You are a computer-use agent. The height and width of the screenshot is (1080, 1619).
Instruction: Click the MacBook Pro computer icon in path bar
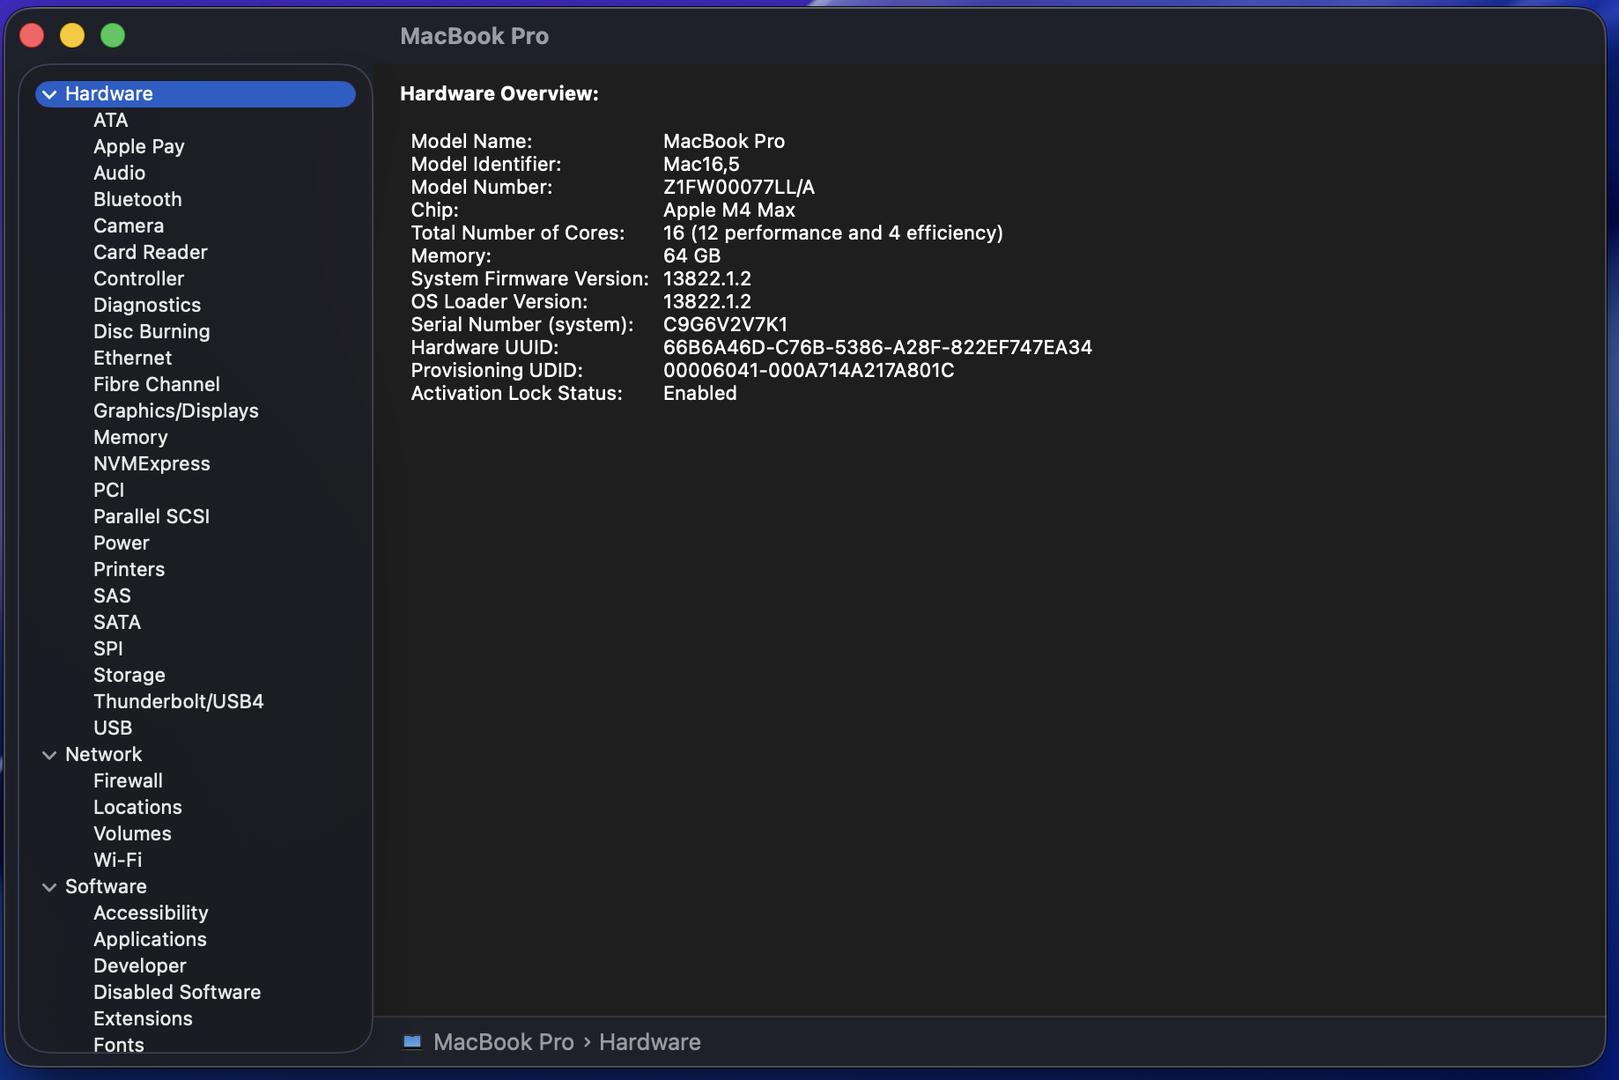pos(412,1042)
